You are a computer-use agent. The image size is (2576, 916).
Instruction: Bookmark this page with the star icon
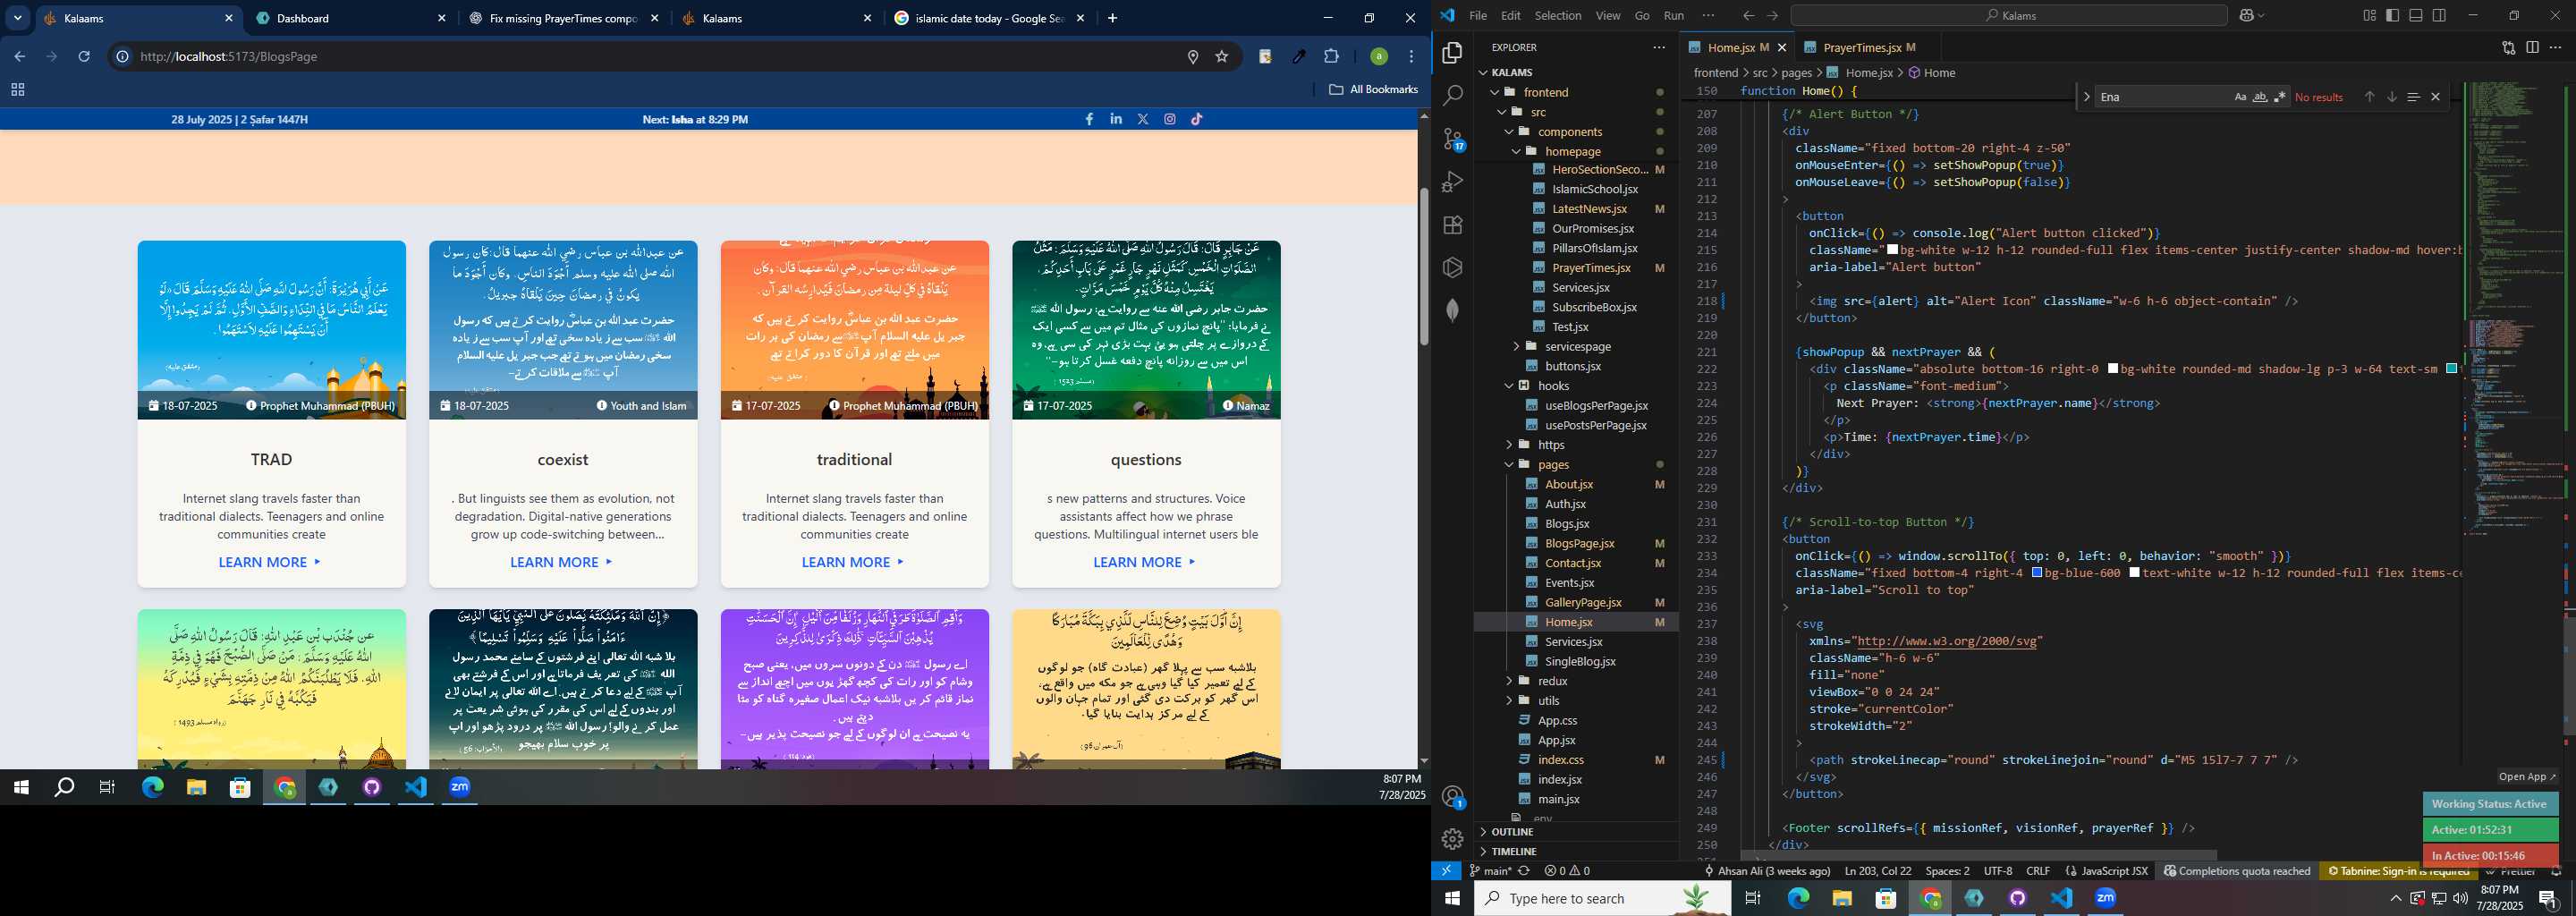coord(1221,57)
